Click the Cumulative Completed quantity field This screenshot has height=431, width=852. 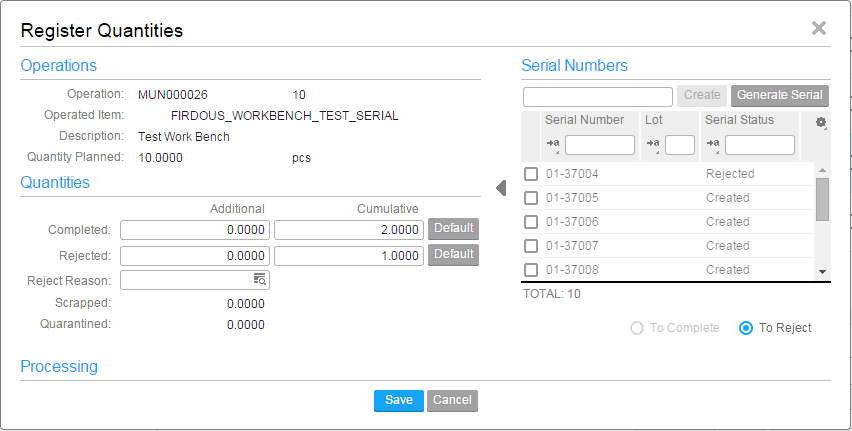349,229
